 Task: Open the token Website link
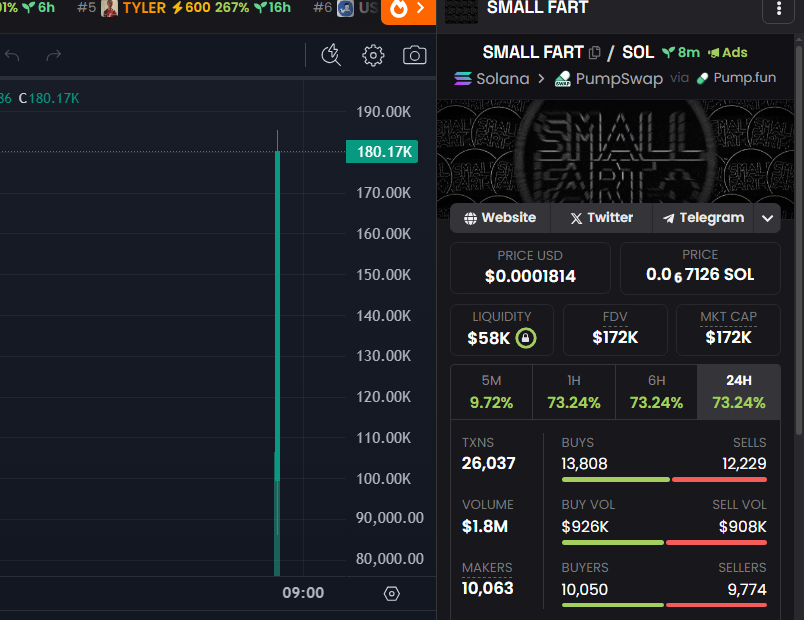pyautogui.click(x=500, y=218)
